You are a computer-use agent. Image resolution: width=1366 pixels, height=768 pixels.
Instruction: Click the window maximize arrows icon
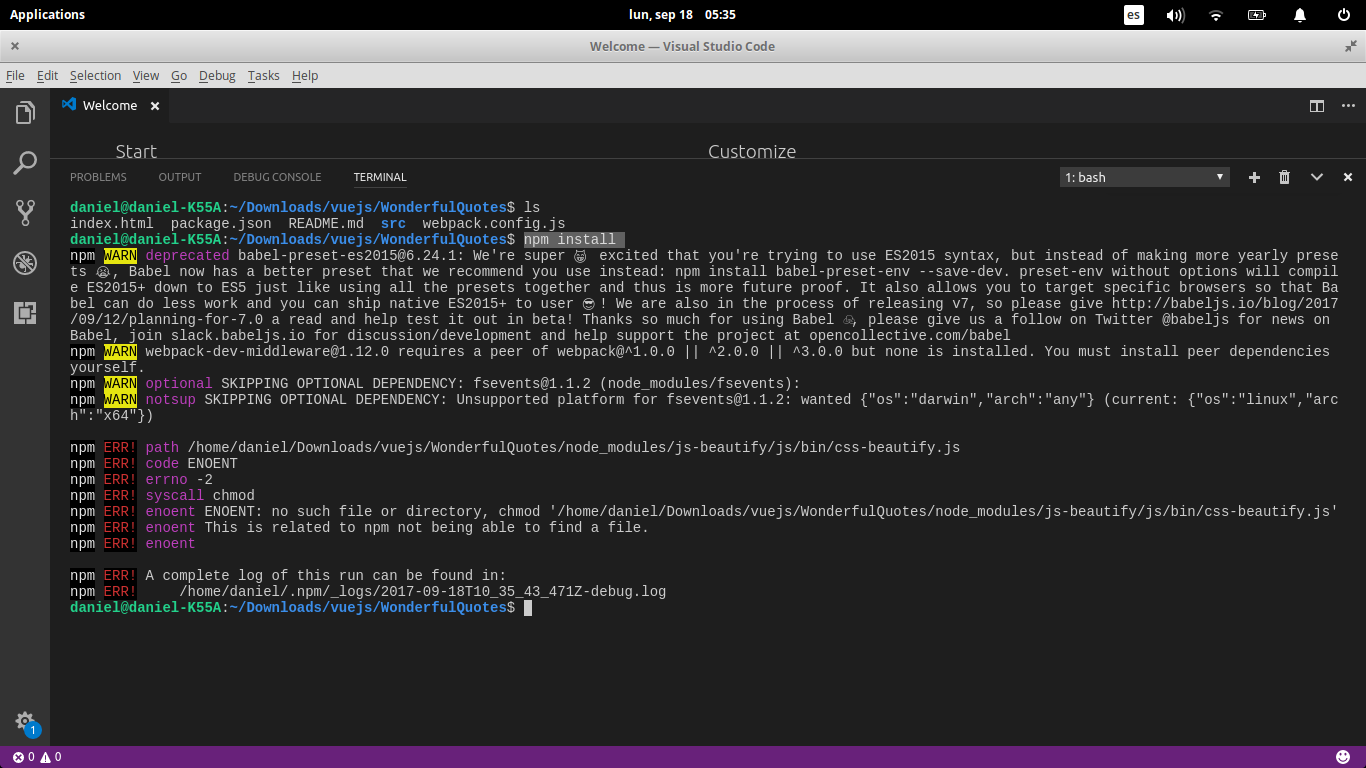(x=1351, y=46)
